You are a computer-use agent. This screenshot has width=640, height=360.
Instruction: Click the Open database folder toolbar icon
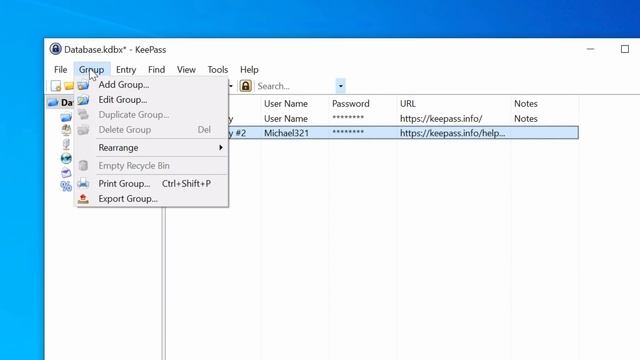pos(69,86)
